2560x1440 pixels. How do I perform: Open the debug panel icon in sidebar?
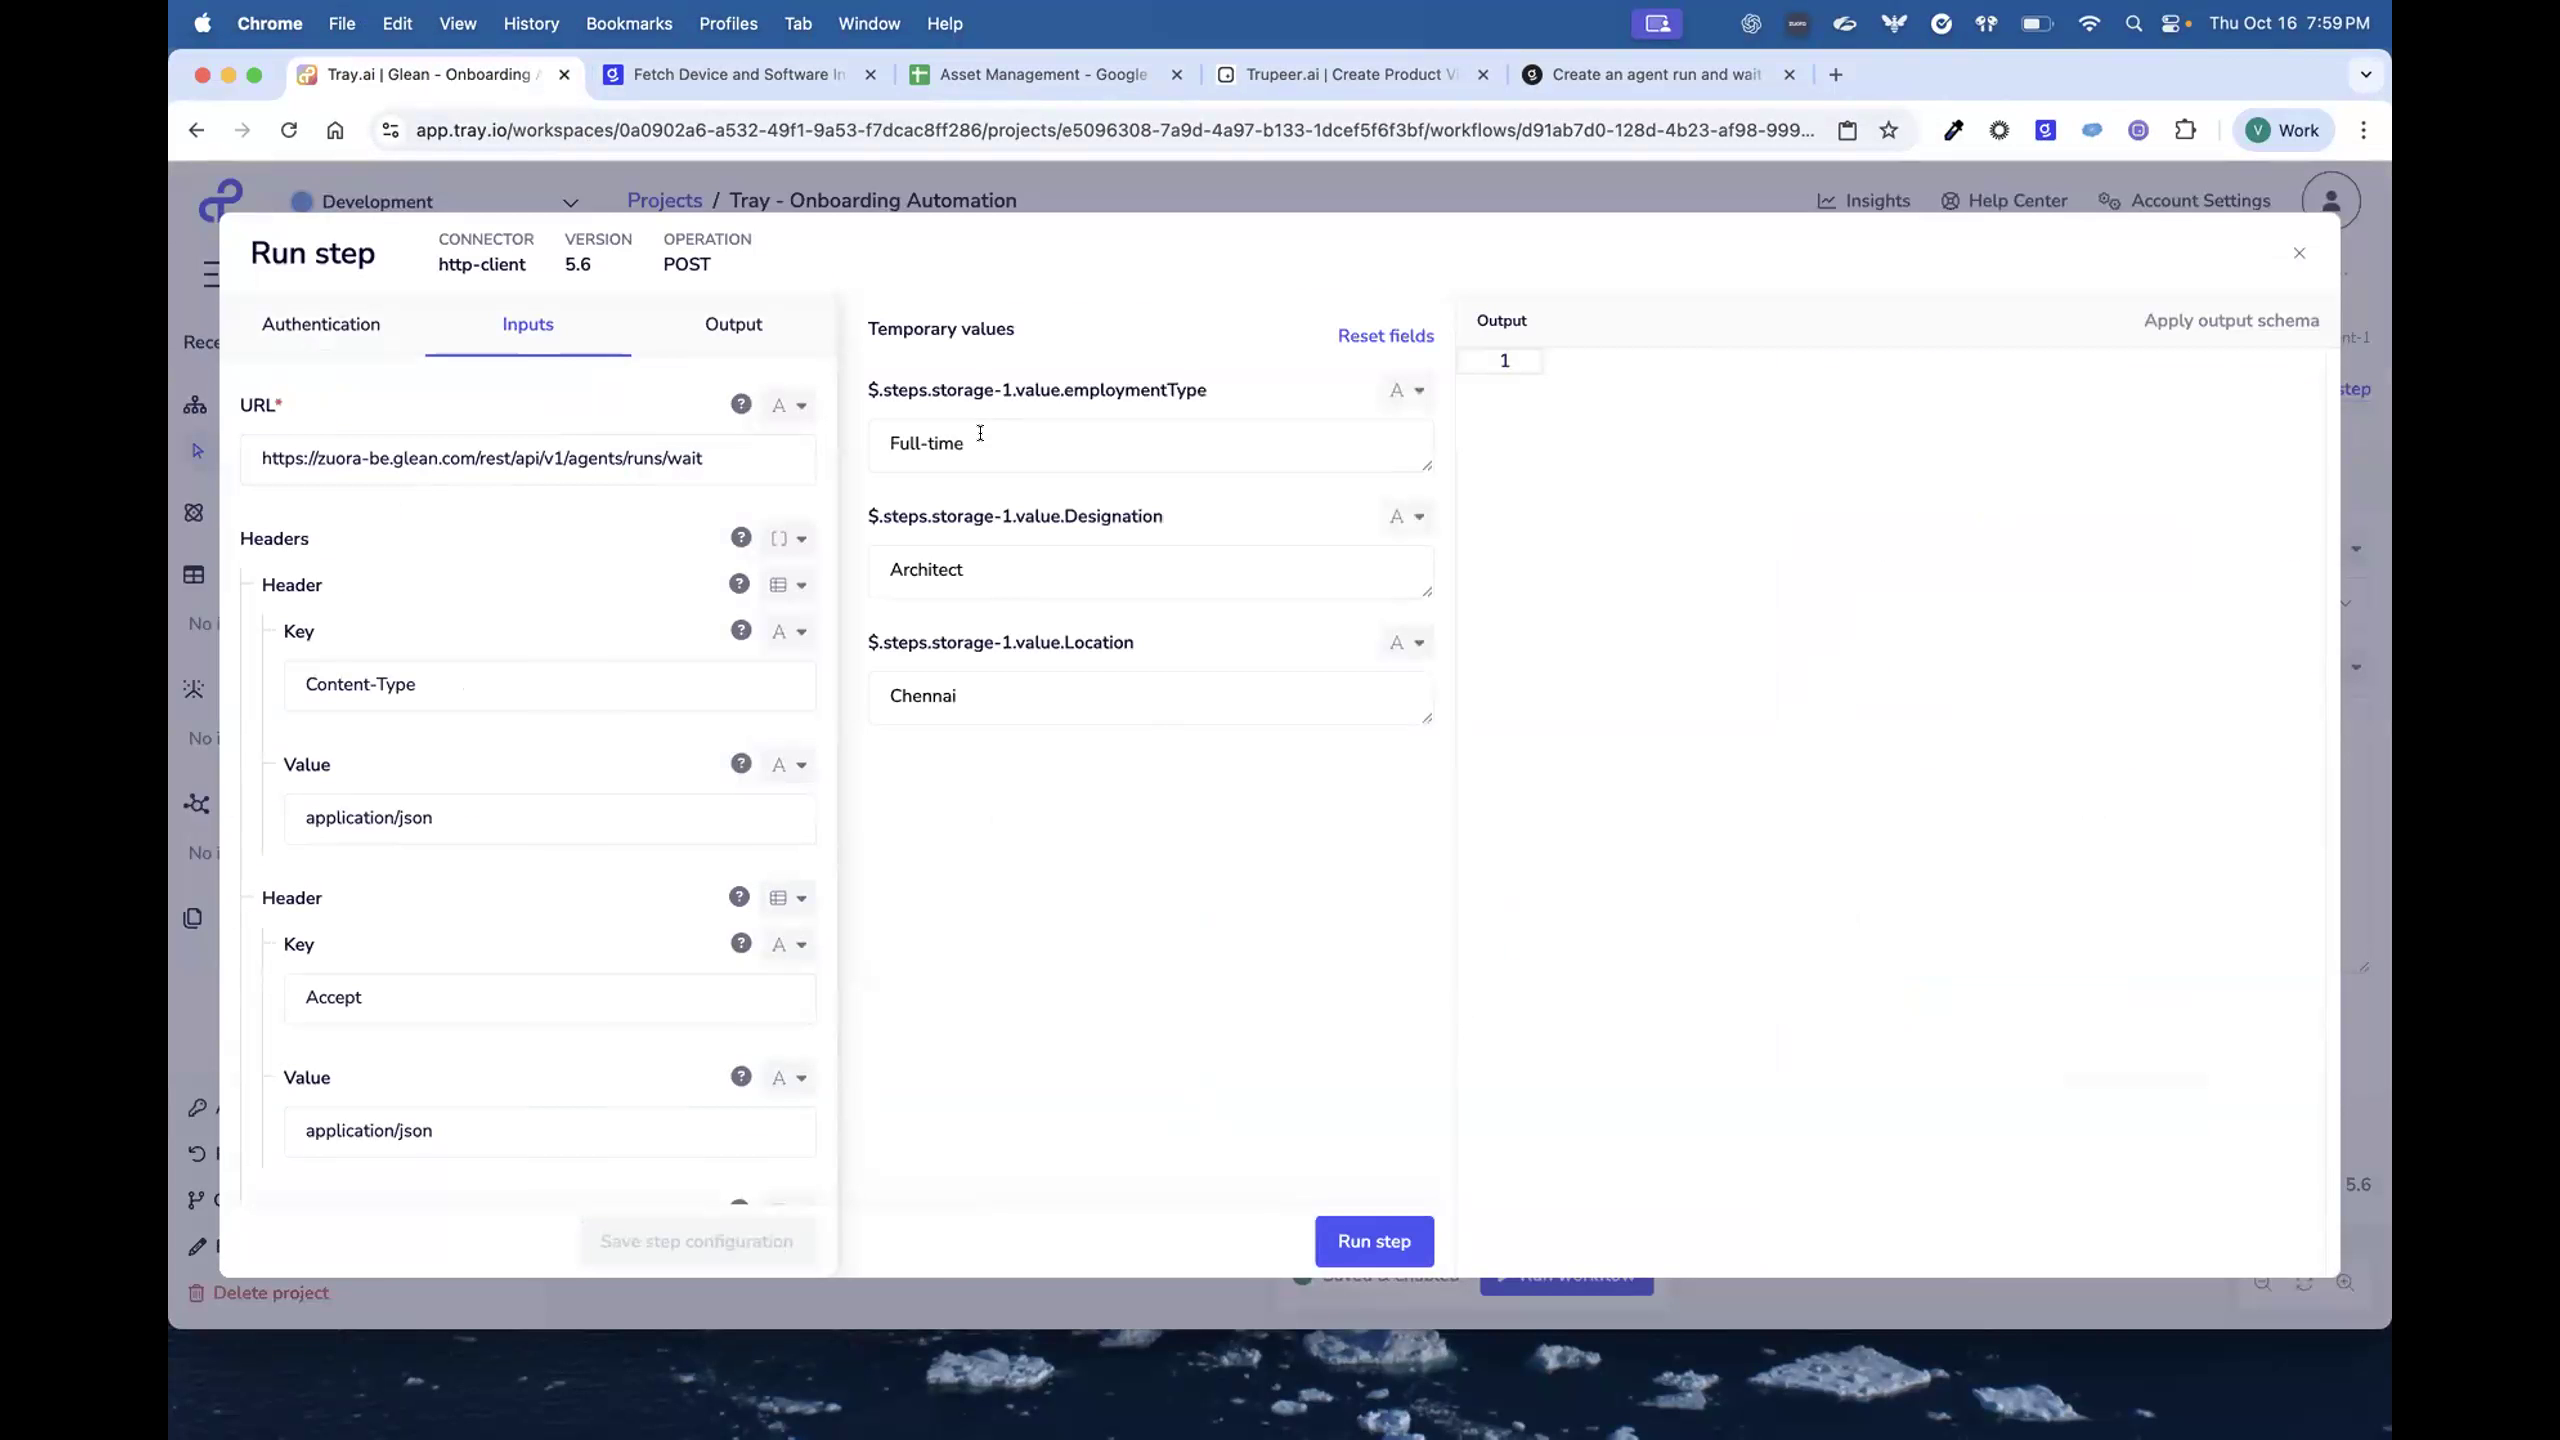194,688
